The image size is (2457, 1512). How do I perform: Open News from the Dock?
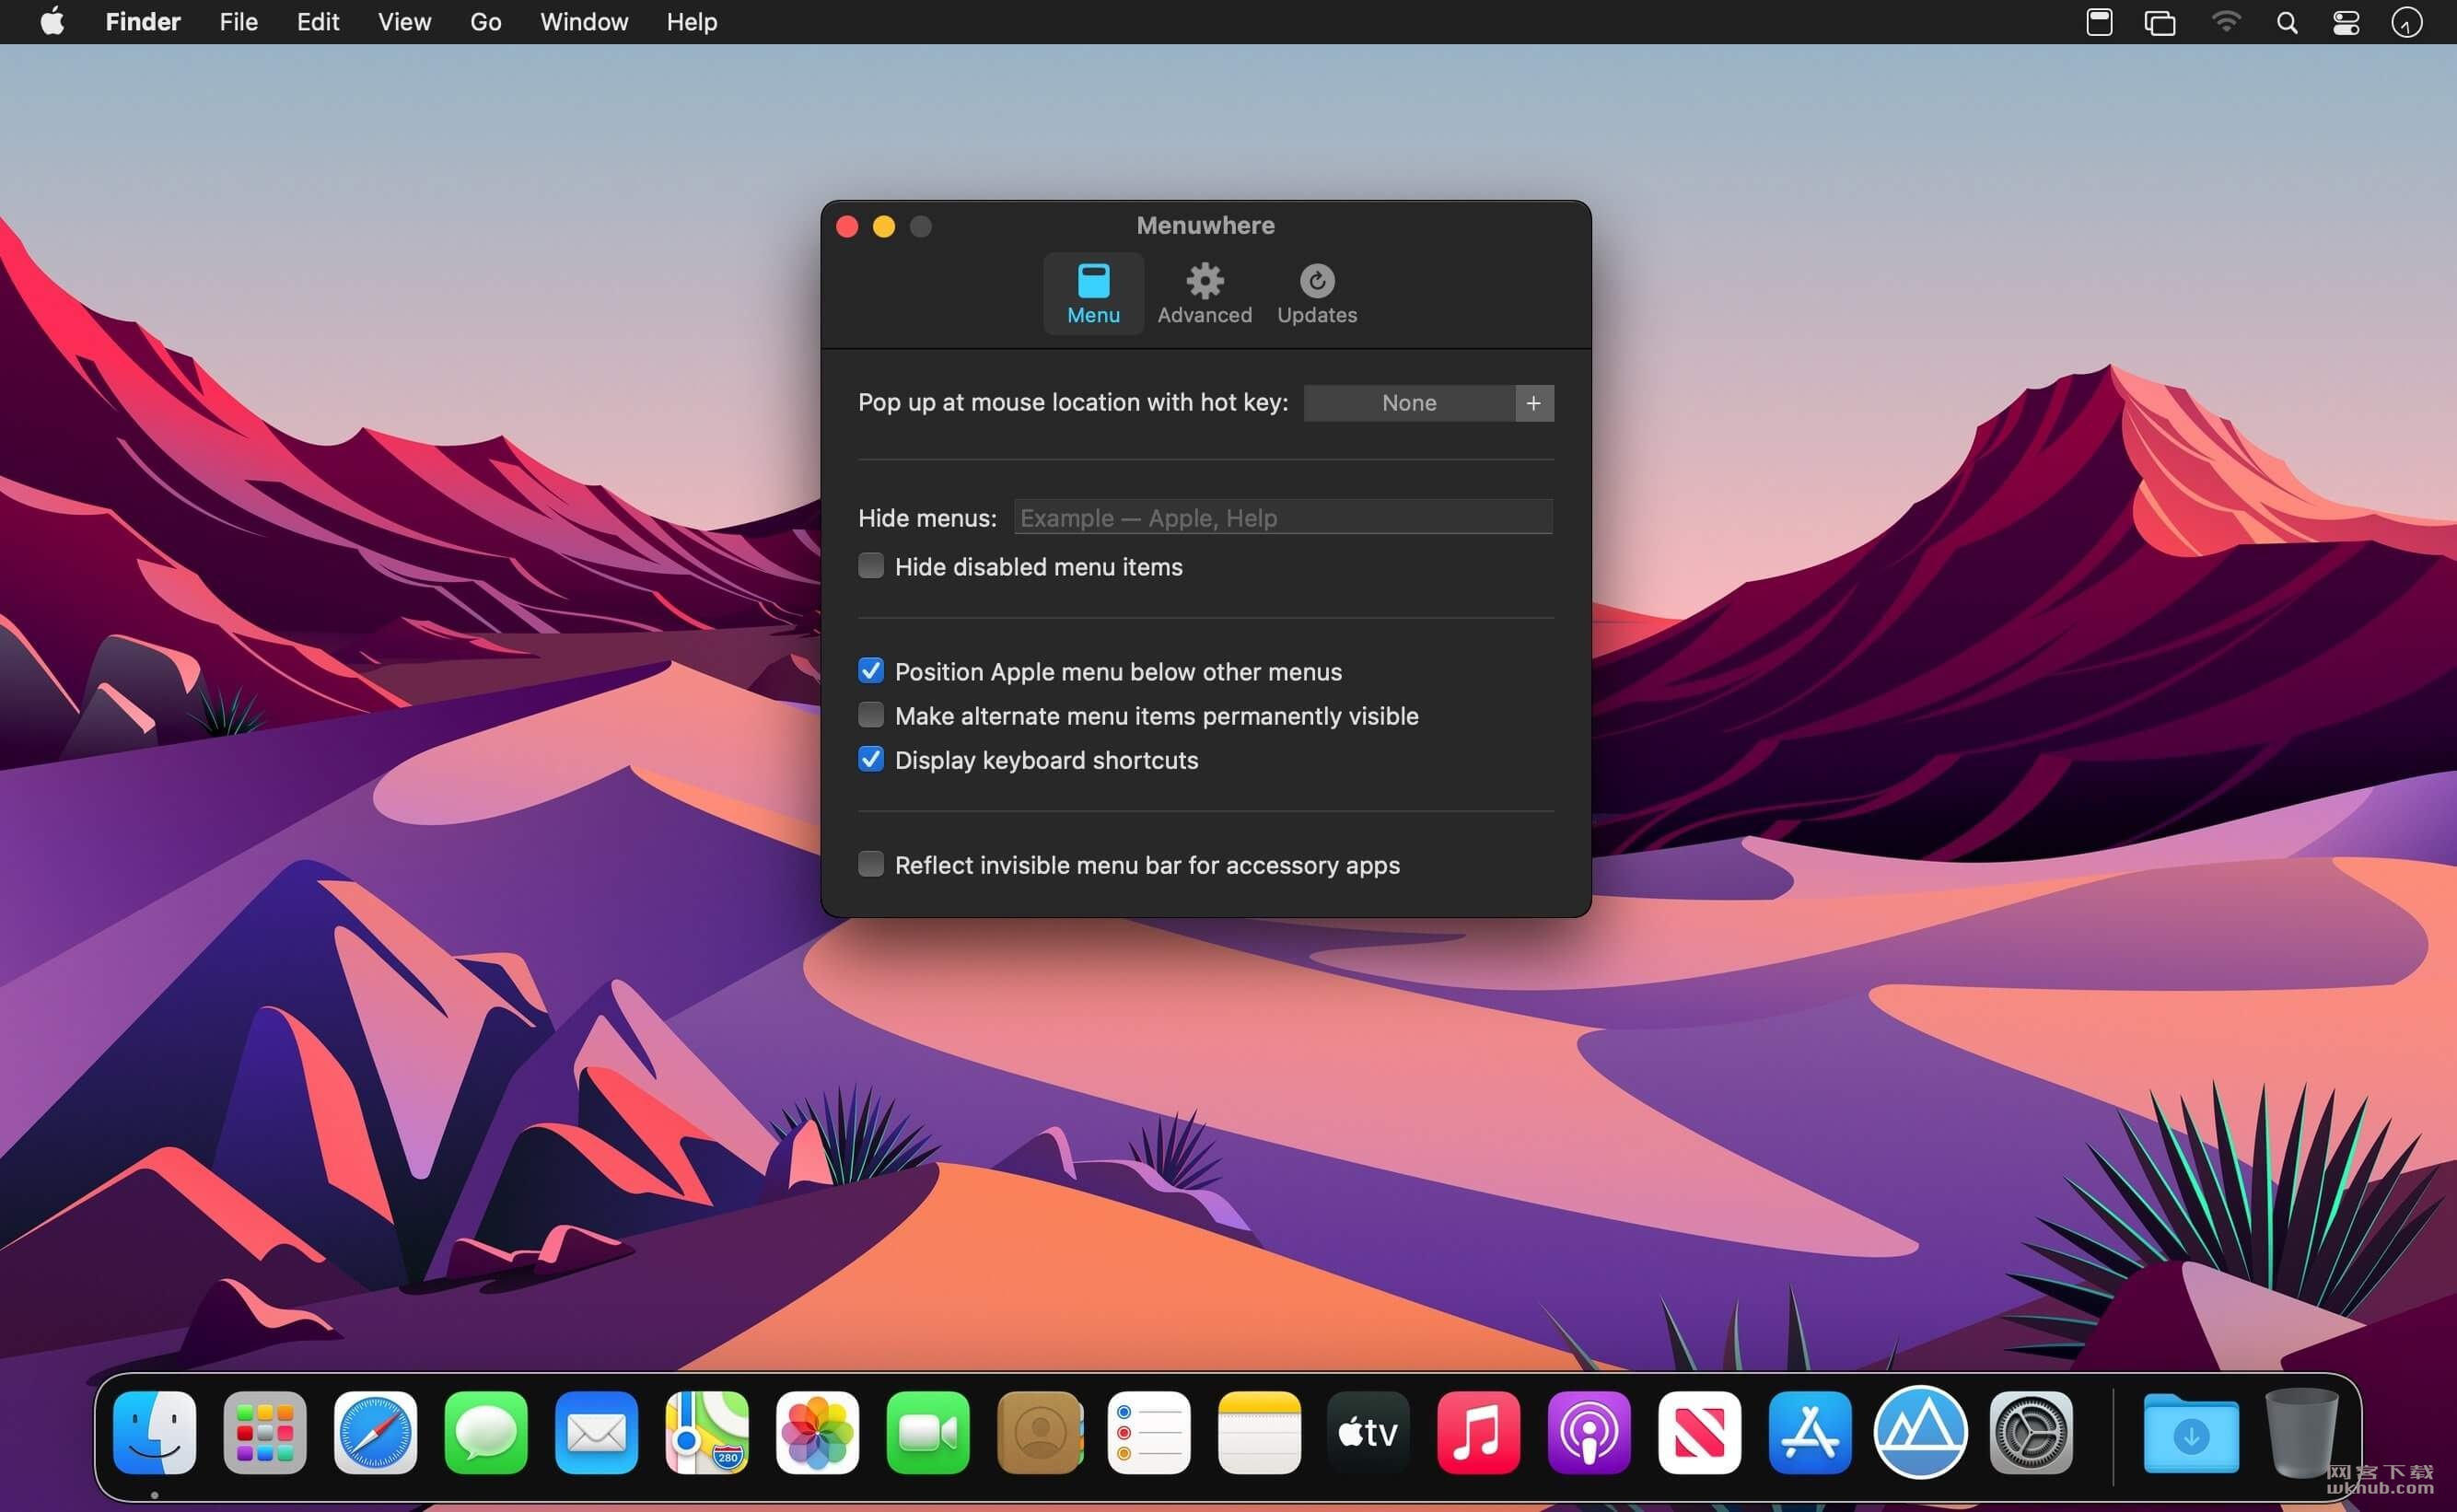tap(1700, 1432)
